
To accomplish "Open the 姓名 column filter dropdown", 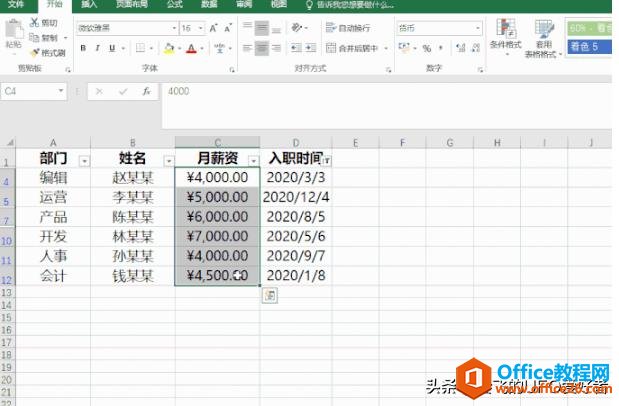I will pos(169,161).
